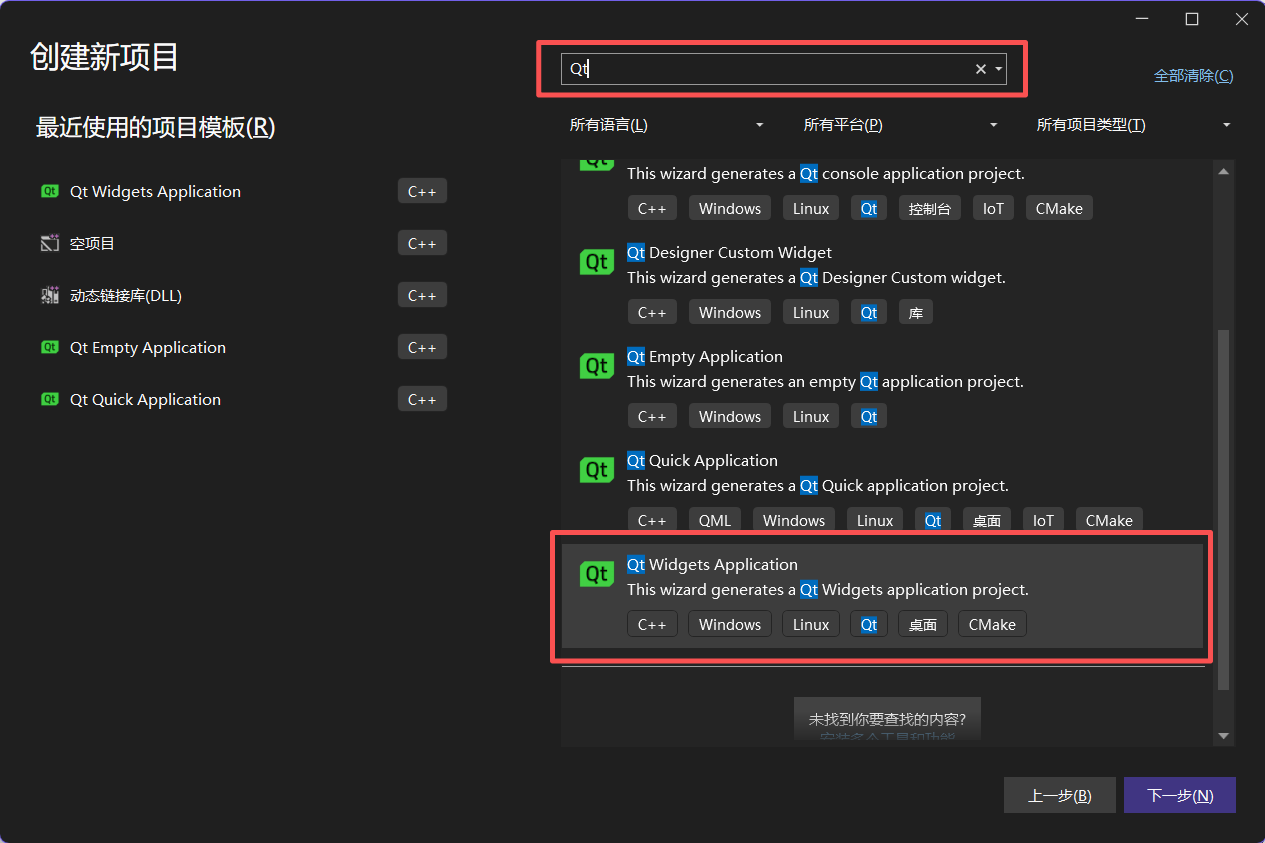Open recent Qt Empty Application template
The image size is (1265, 843).
(x=243, y=347)
